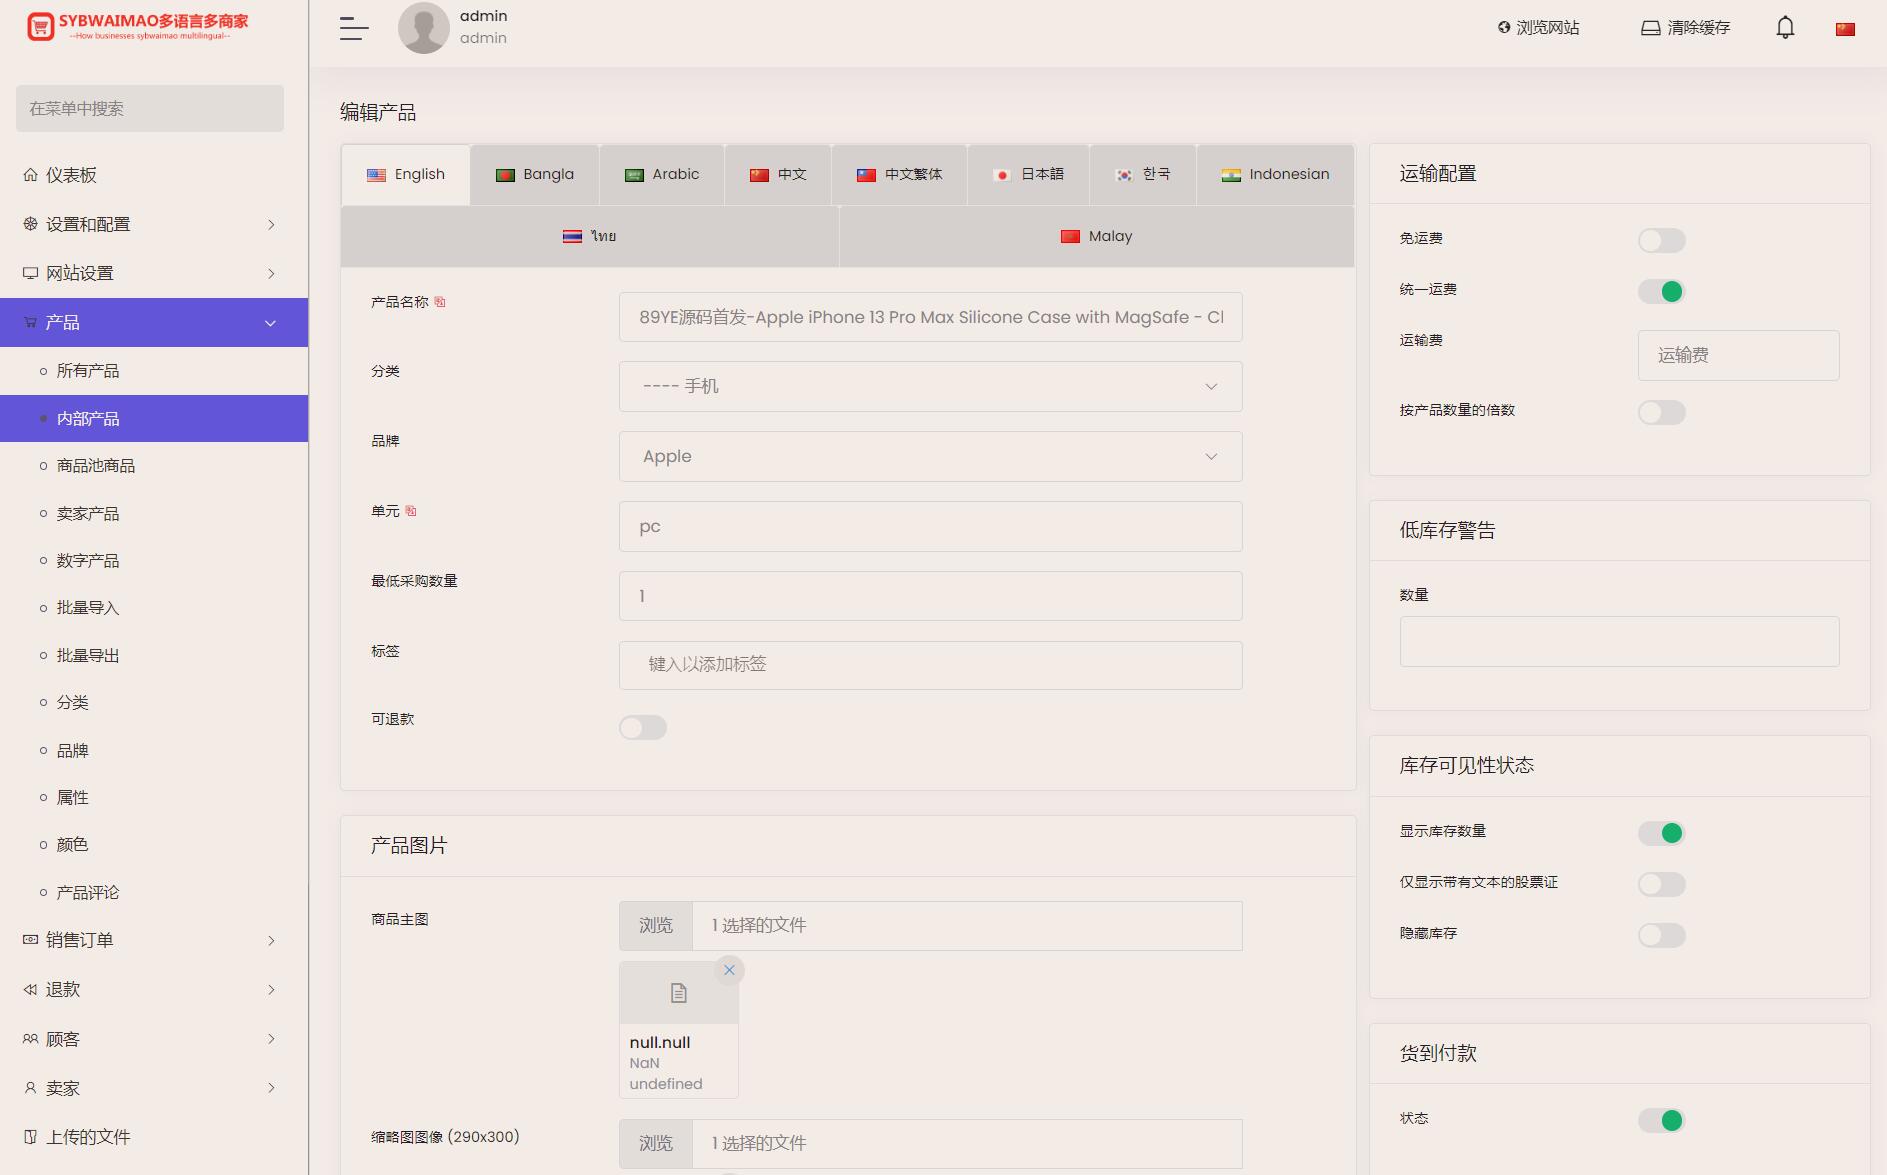Open 产品评论 submenu item

(x=154, y=893)
